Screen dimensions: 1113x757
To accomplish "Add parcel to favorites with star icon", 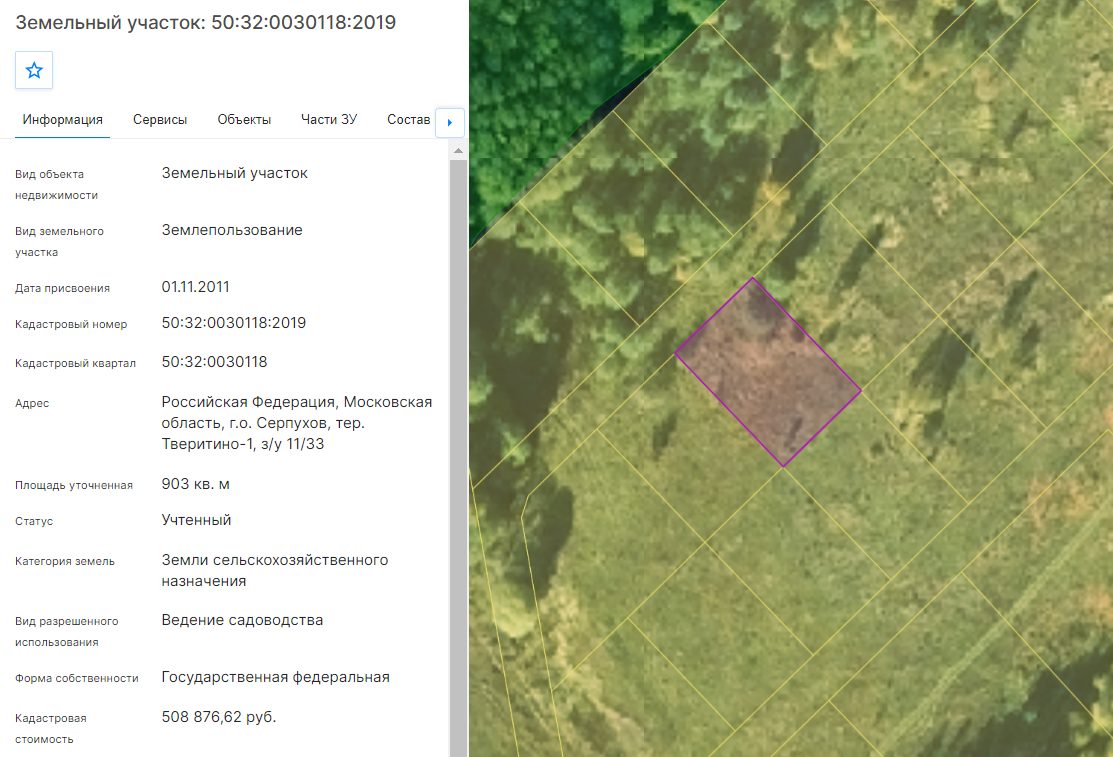I will tap(34, 70).
